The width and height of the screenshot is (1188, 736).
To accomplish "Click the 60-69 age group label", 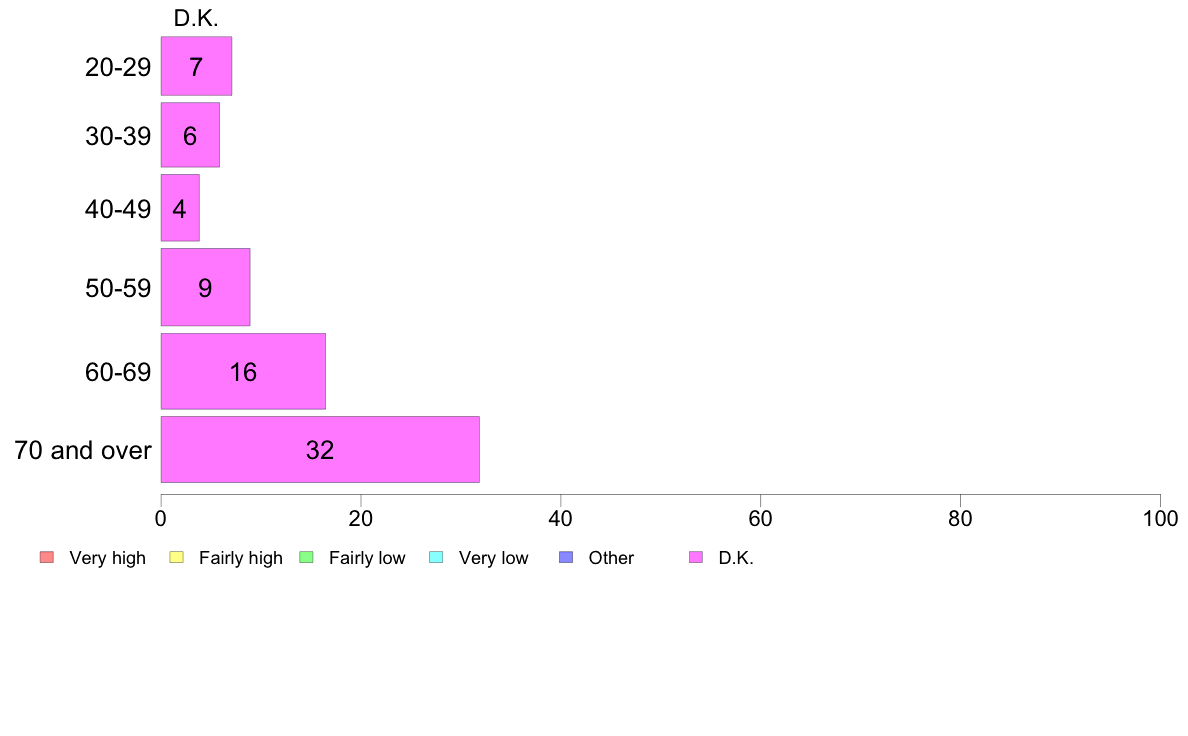I will pos(118,372).
